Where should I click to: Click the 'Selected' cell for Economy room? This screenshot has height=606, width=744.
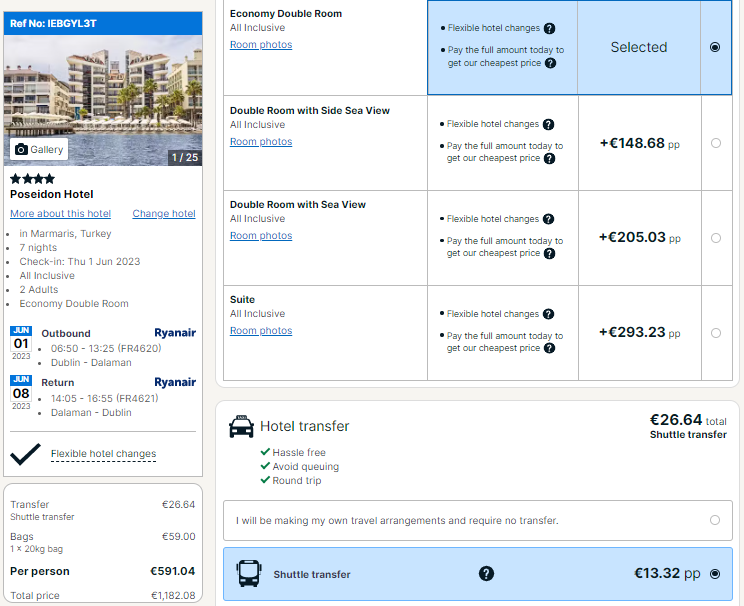tap(639, 47)
